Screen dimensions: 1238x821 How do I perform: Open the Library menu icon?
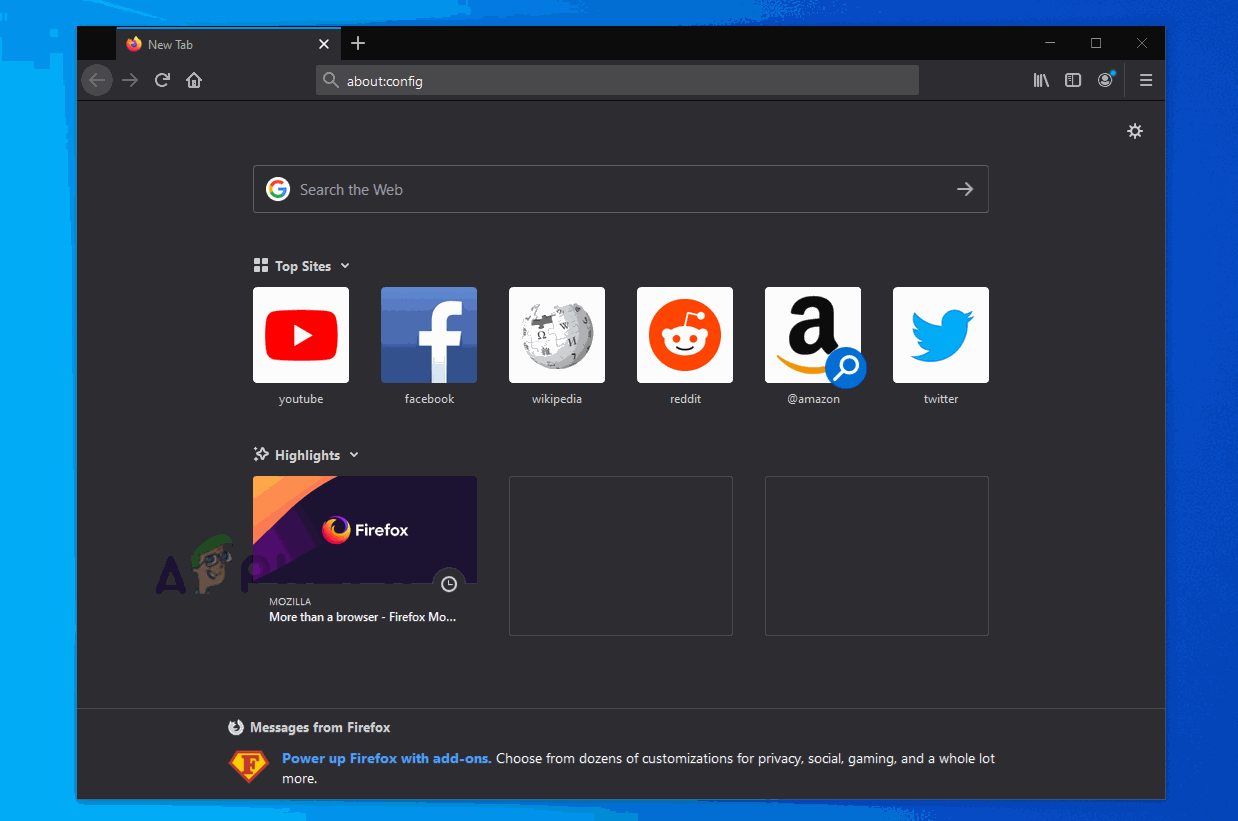tap(1041, 80)
